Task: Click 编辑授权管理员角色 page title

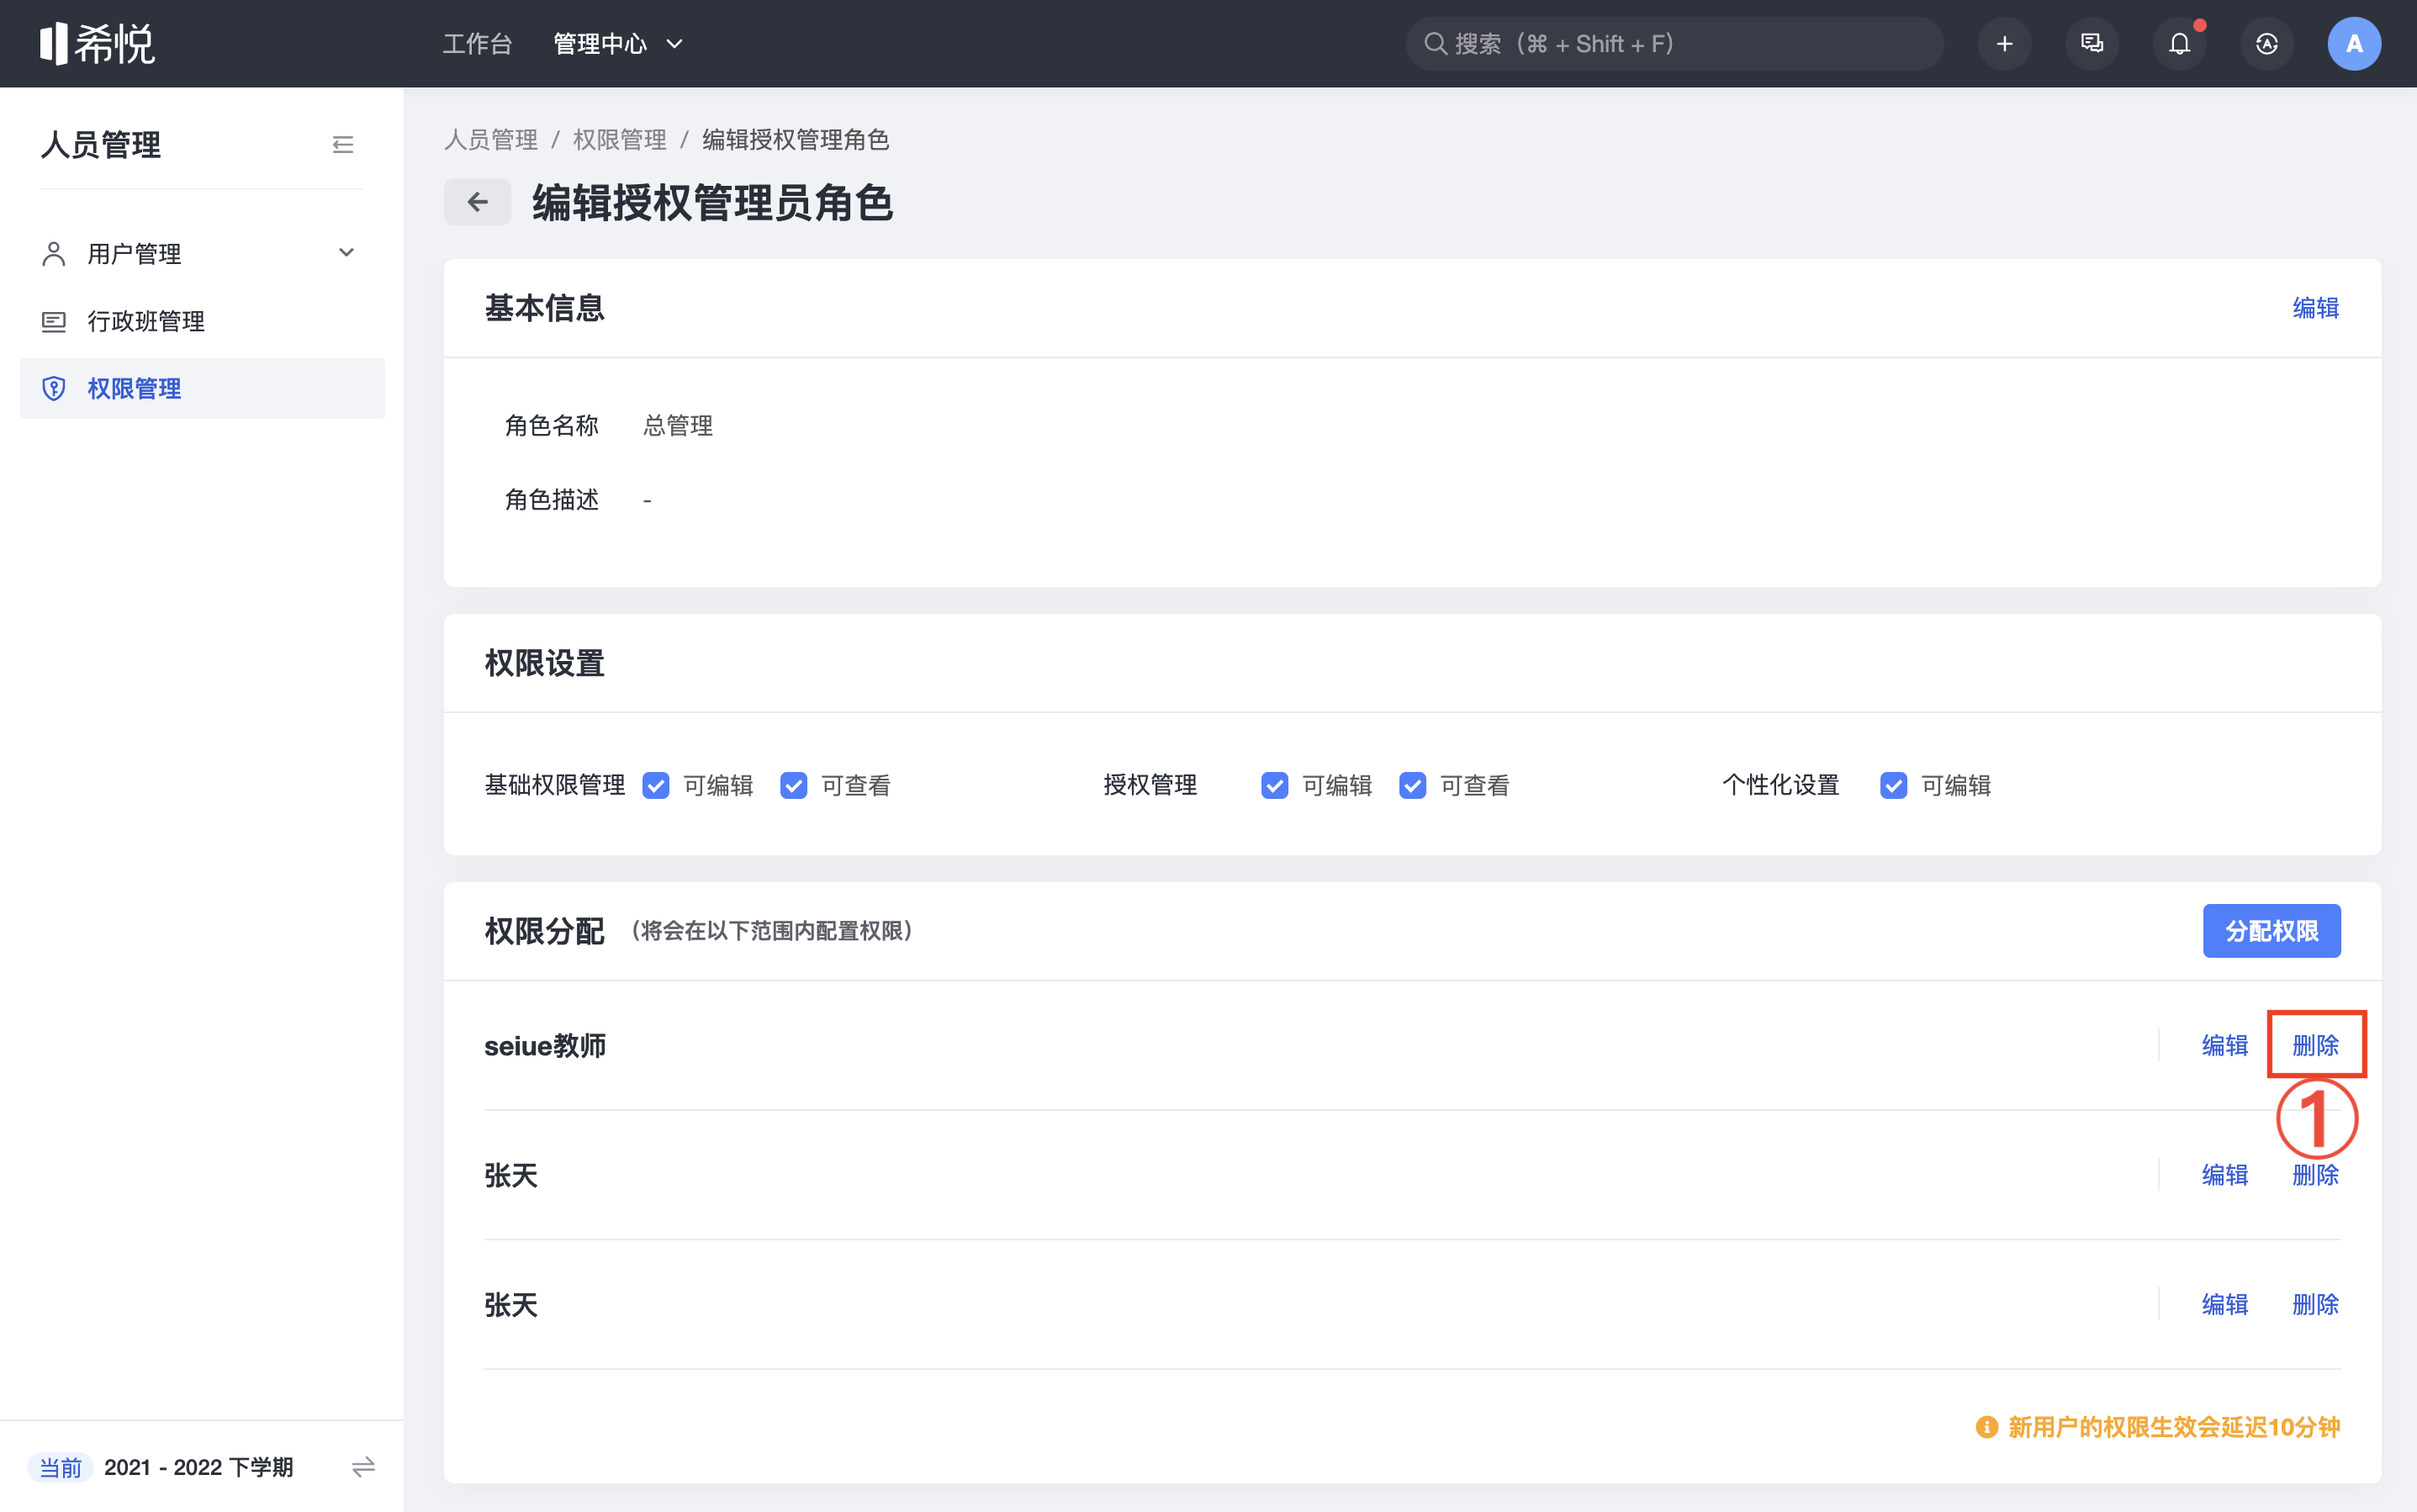Action: [712, 203]
